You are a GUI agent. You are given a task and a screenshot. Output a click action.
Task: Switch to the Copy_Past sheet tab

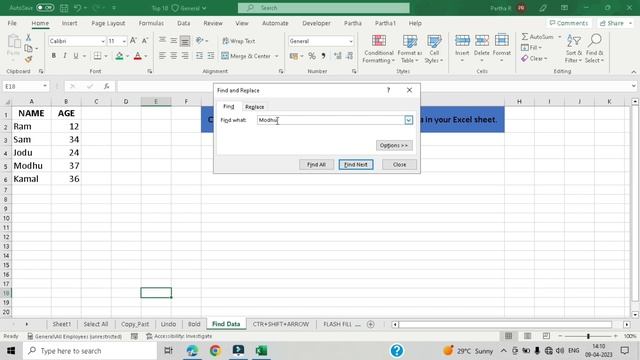point(135,324)
